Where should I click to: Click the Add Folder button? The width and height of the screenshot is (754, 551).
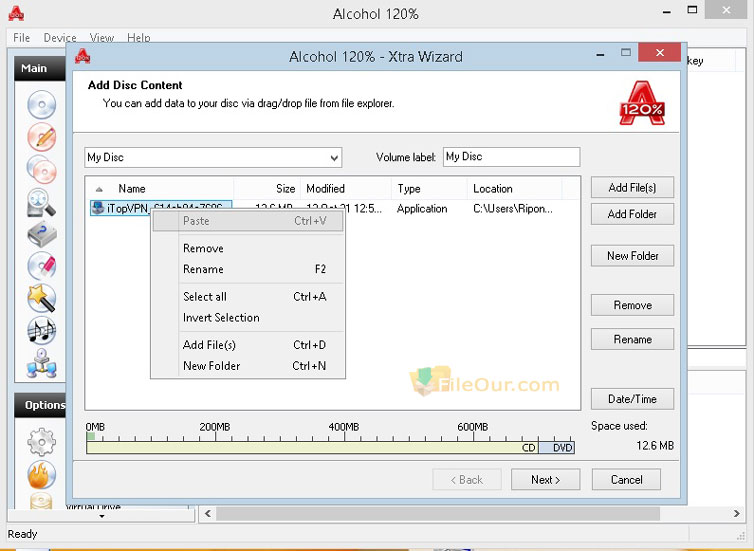[x=632, y=214]
